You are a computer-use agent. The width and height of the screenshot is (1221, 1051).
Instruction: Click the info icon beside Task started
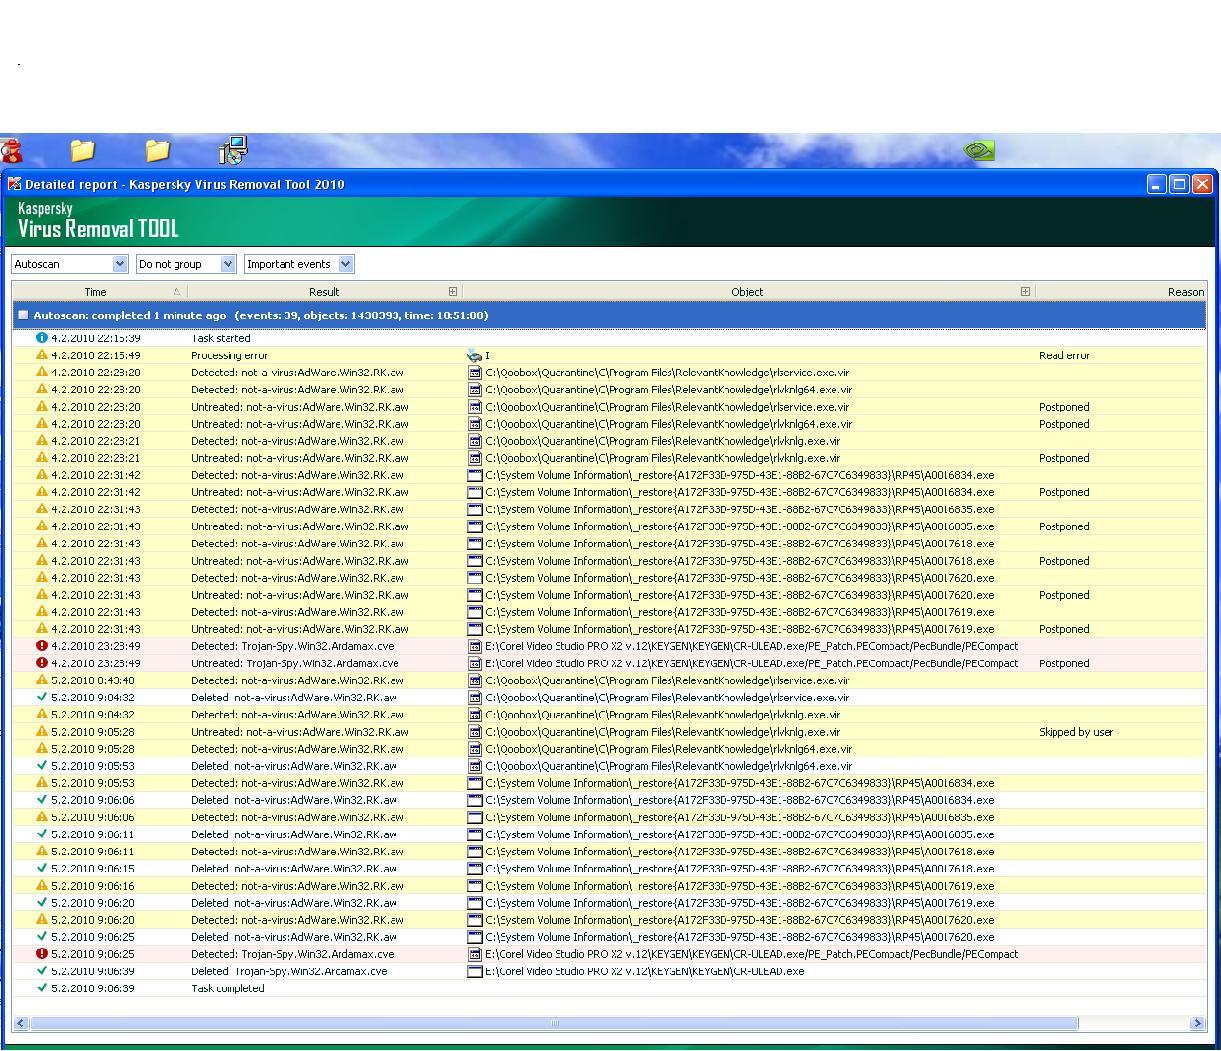click(42, 338)
